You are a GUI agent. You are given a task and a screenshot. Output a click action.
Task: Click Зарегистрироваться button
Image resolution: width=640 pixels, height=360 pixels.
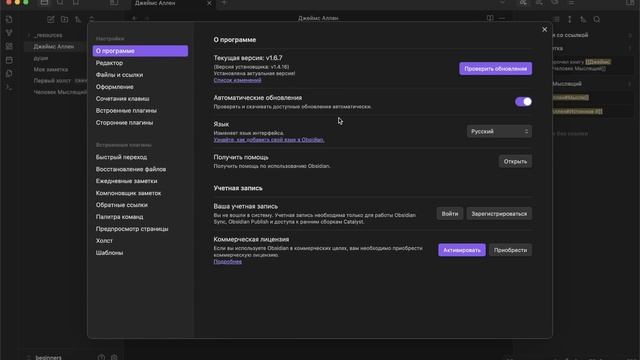coord(499,213)
